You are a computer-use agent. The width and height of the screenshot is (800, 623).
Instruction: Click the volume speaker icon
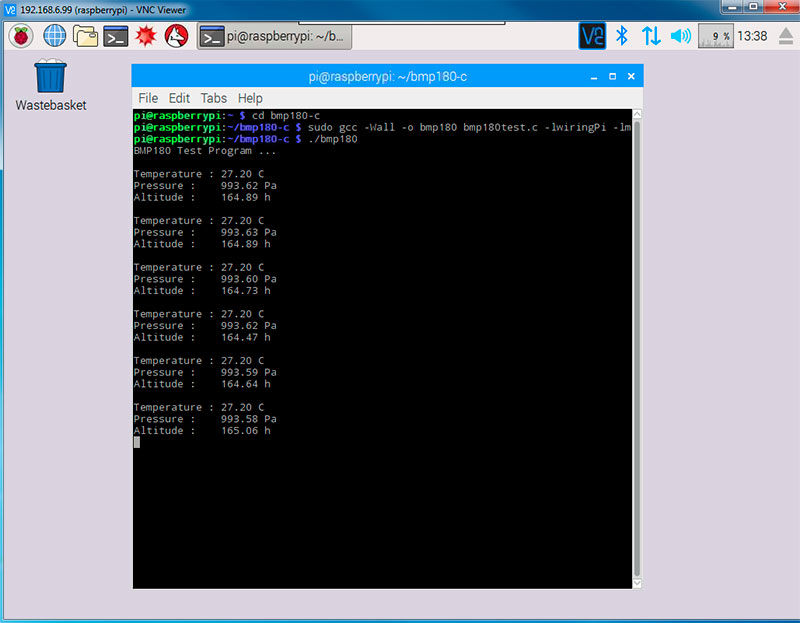[681, 36]
